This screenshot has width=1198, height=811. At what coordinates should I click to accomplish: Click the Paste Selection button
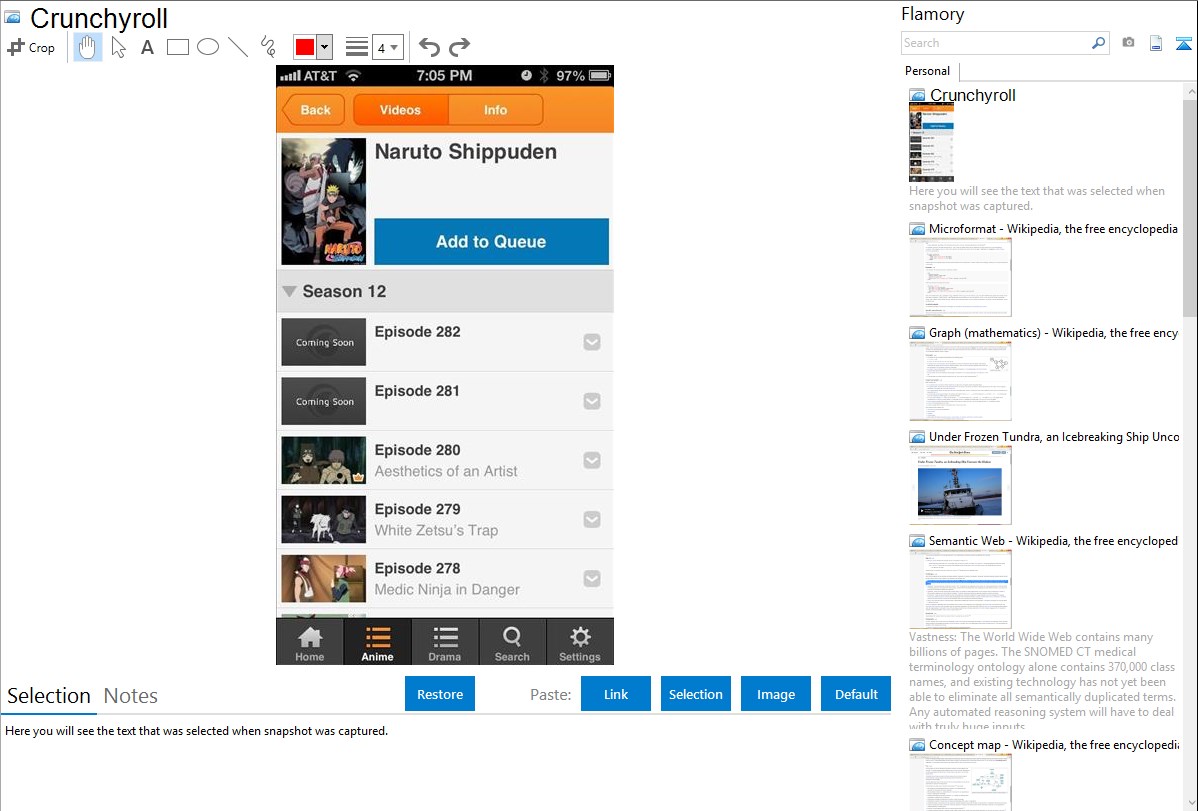(x=696, y=694)
